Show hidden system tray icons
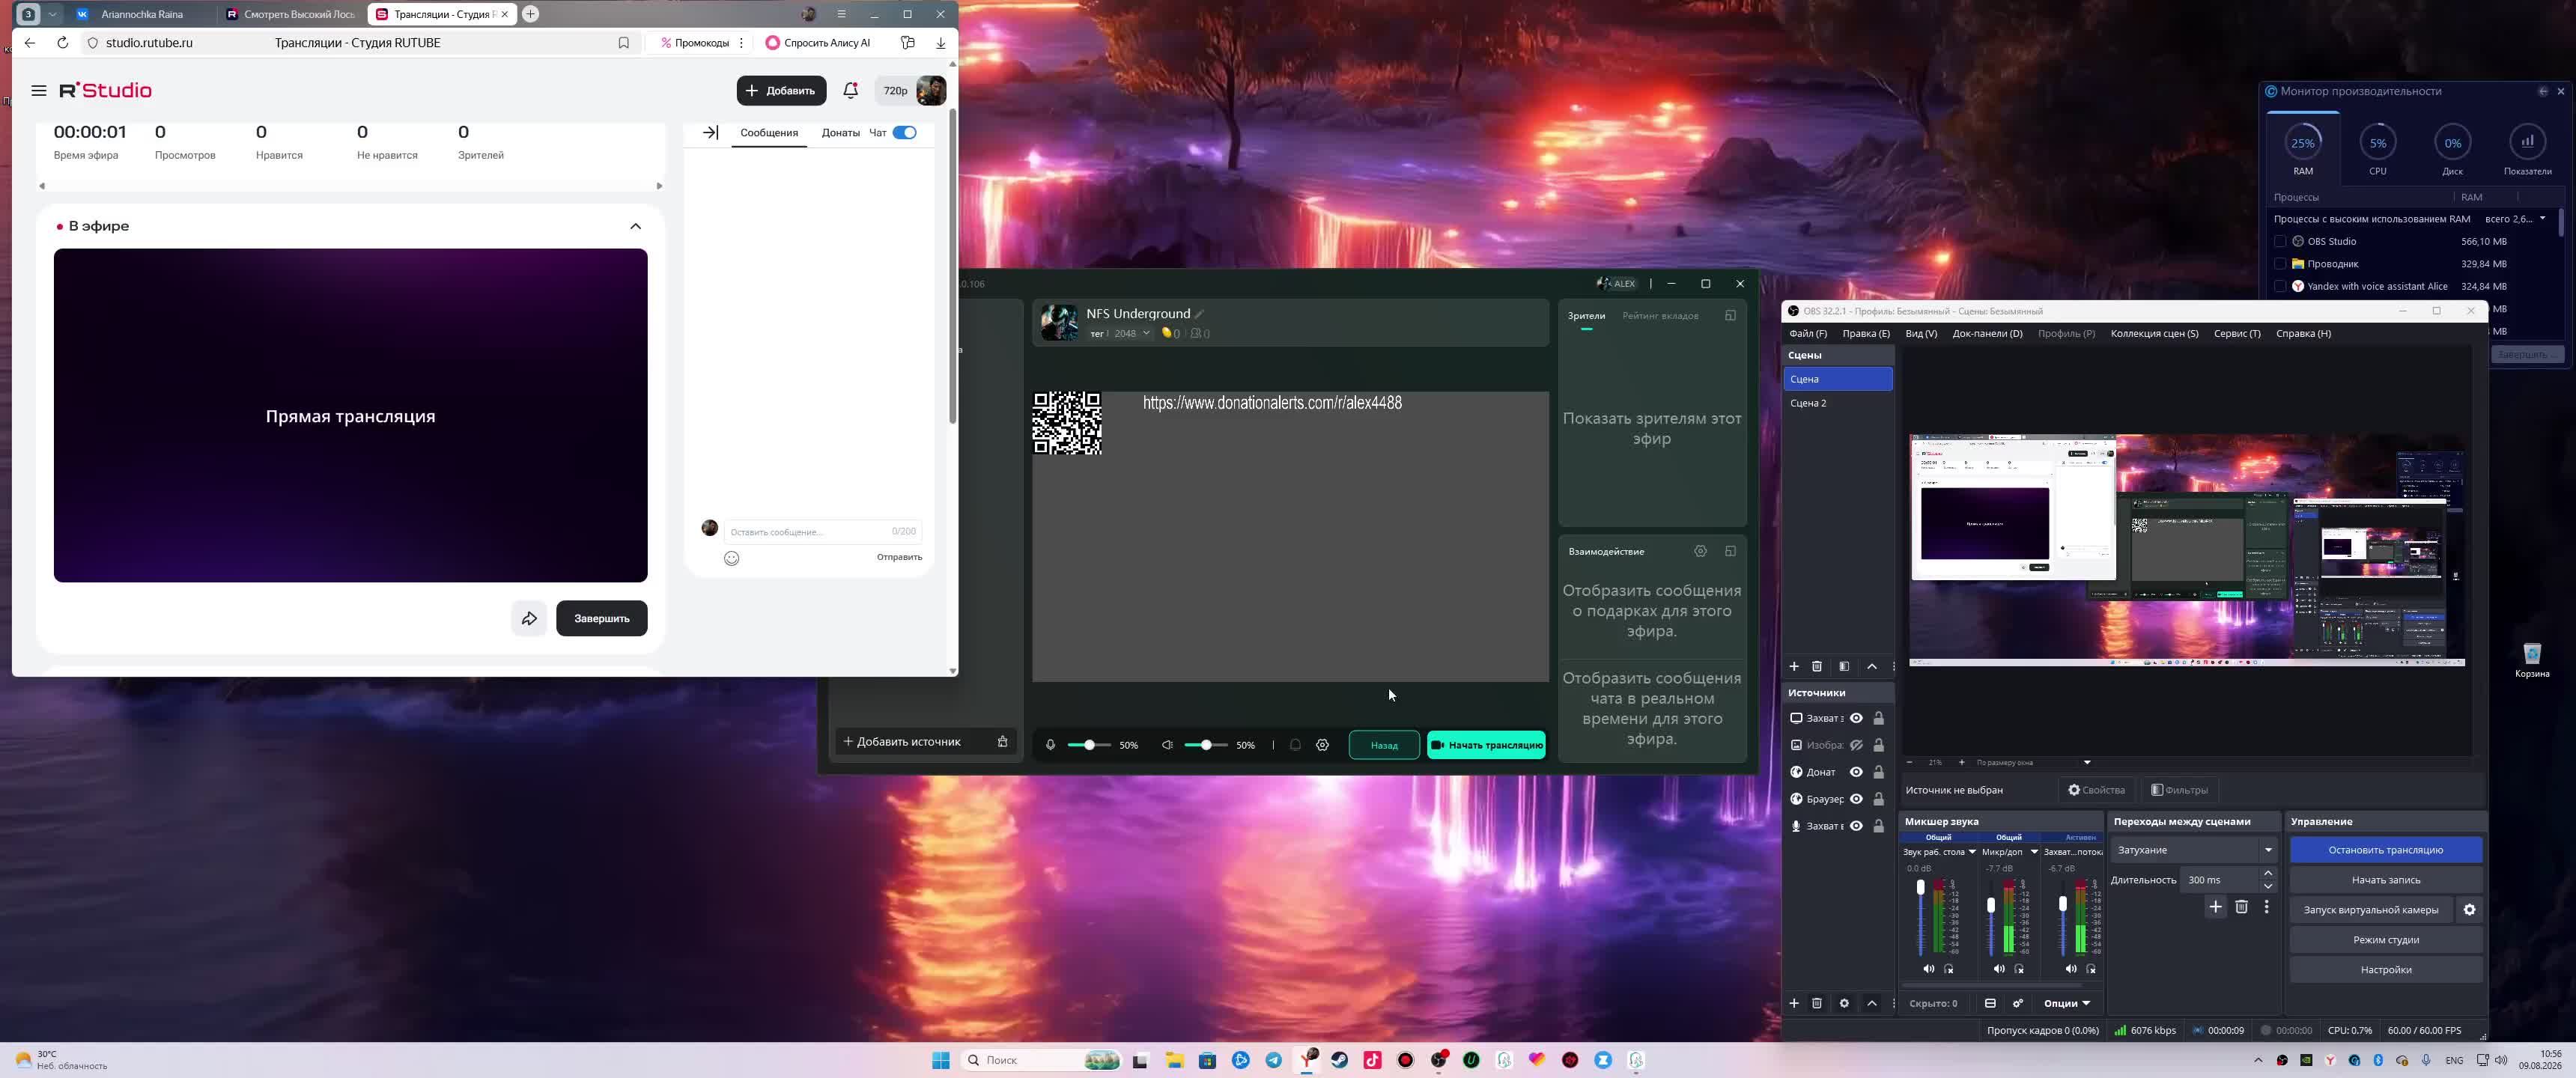Screen dimensions: 2576x1078 [2258, 1060]
